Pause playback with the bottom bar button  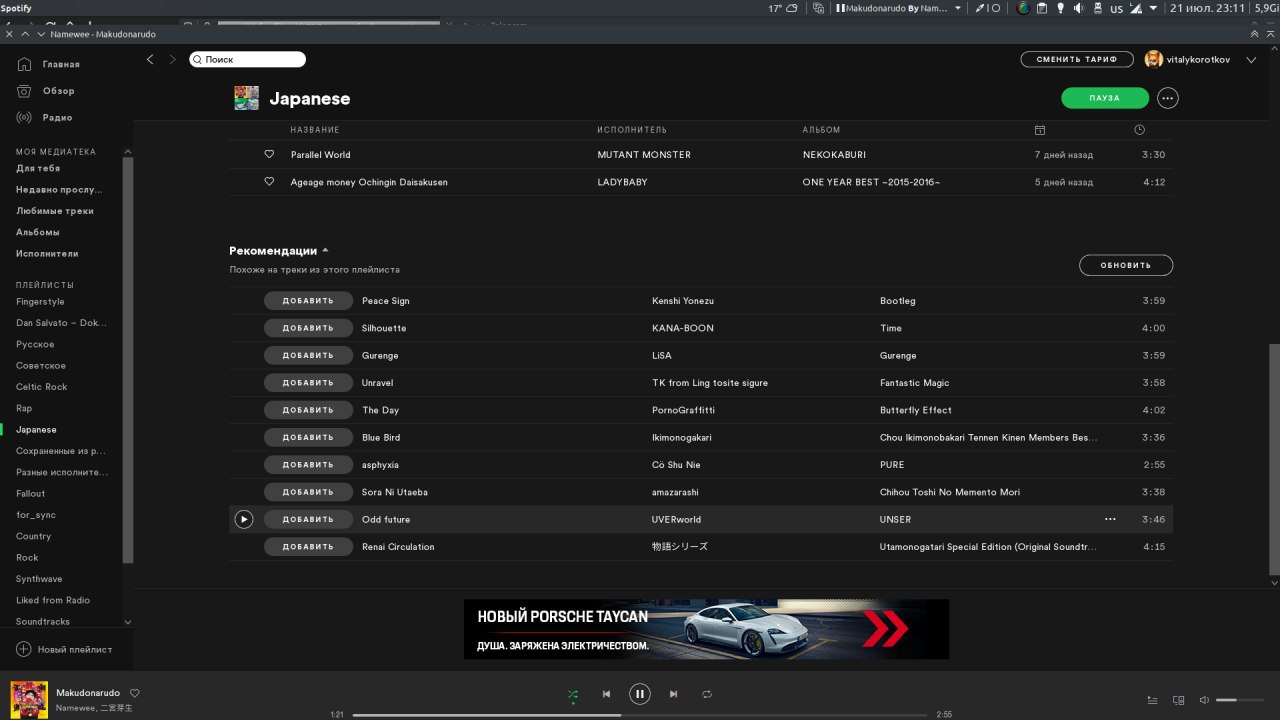pos(640,694)
